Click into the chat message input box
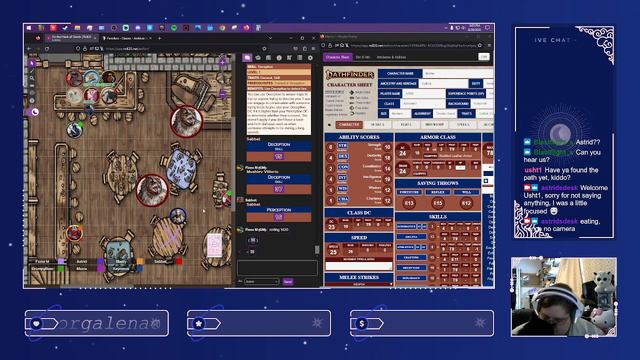Viewport: 640px width, 360px height. 277,268
